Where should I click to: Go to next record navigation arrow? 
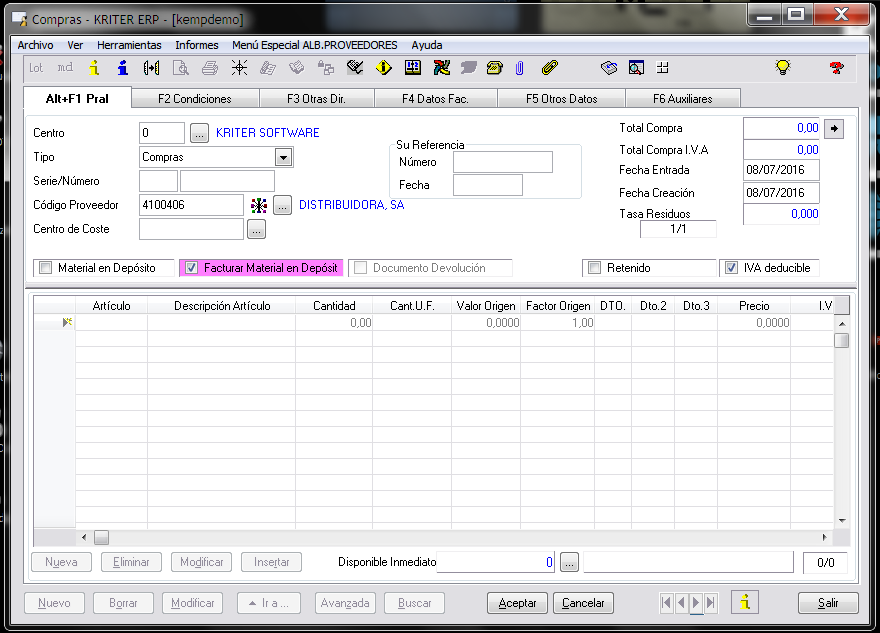point(696,603)
